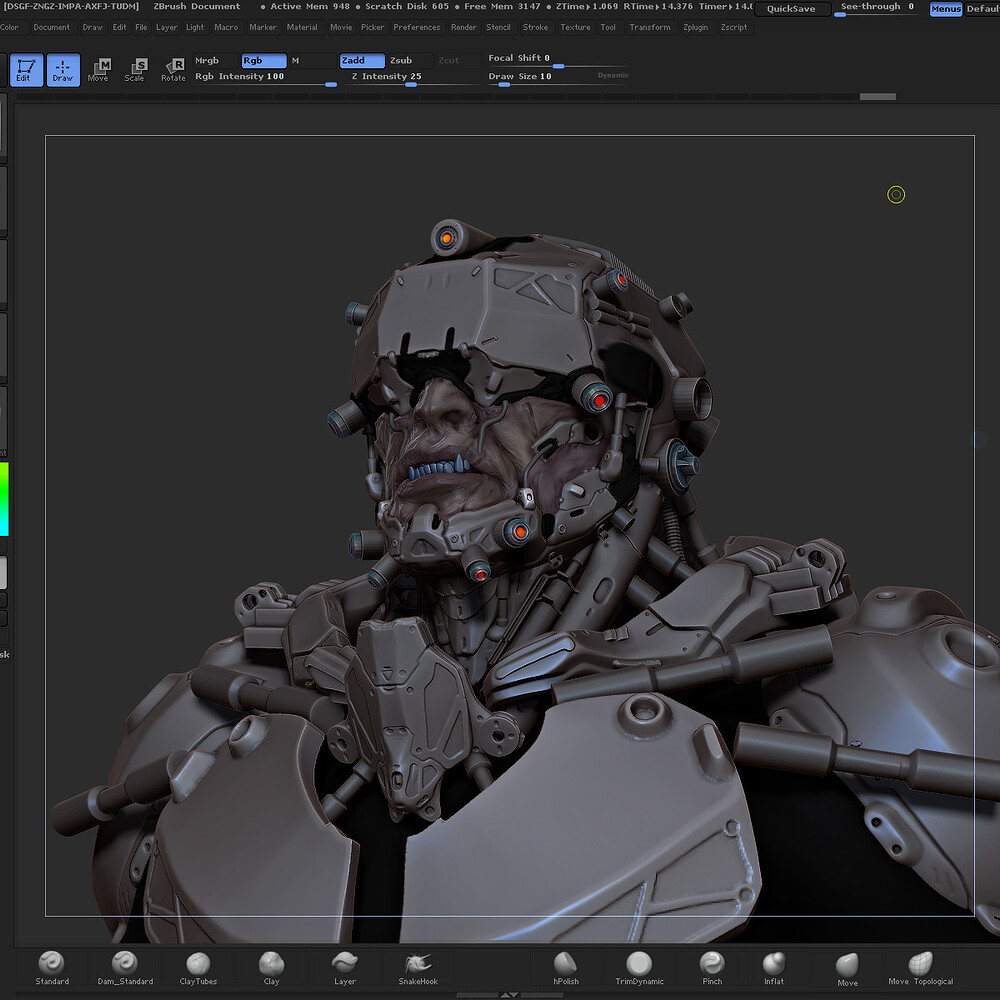Screen dimensions: 1000x1000
Task: Click the white color swatch on left
Action: point(3,572)
